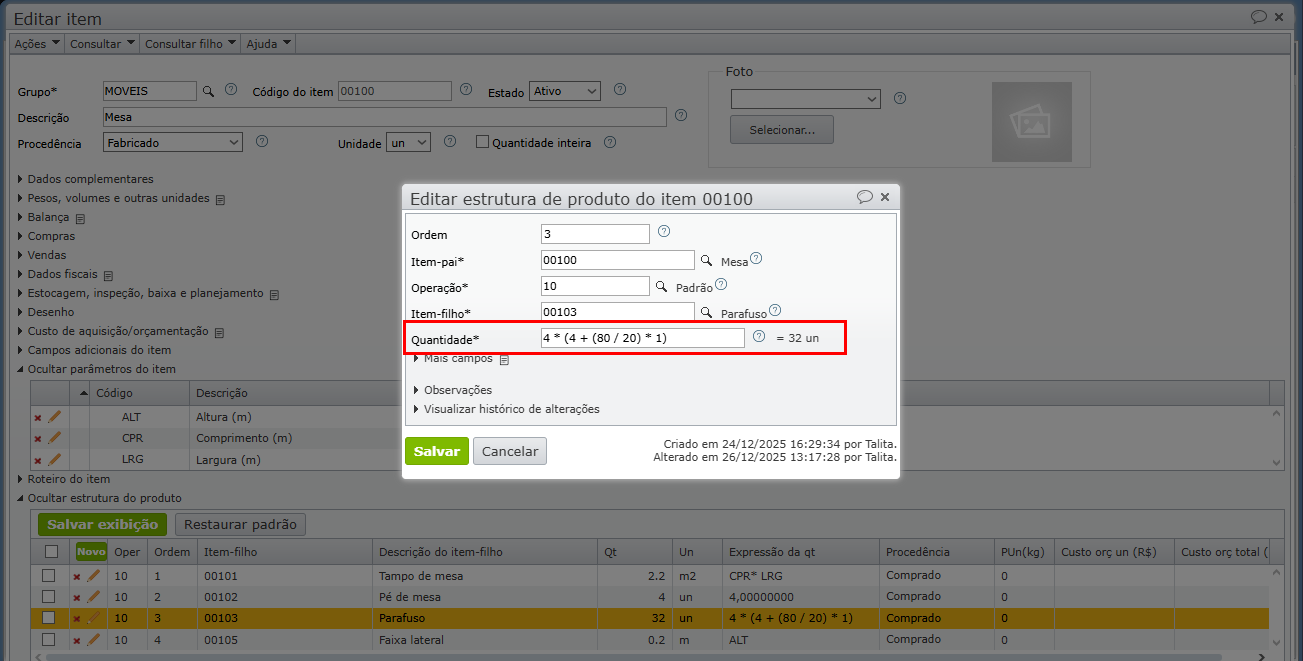The image size is (1303, 661).
Task: Click the search icon next to Operação field
Action: pos(661,286)
